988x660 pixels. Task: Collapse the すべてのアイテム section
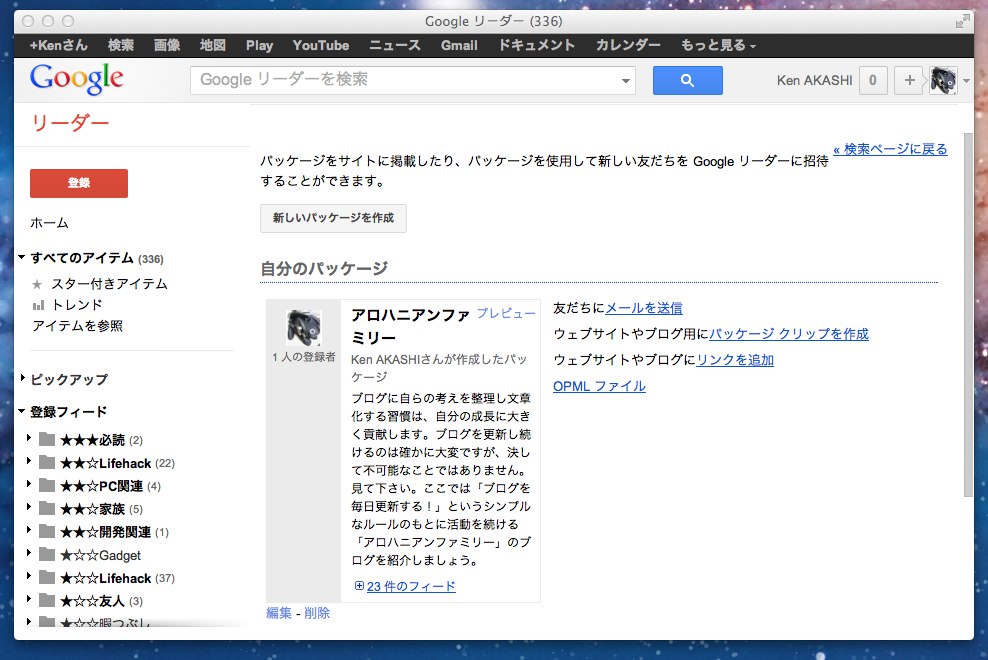[x=21, y=257]
